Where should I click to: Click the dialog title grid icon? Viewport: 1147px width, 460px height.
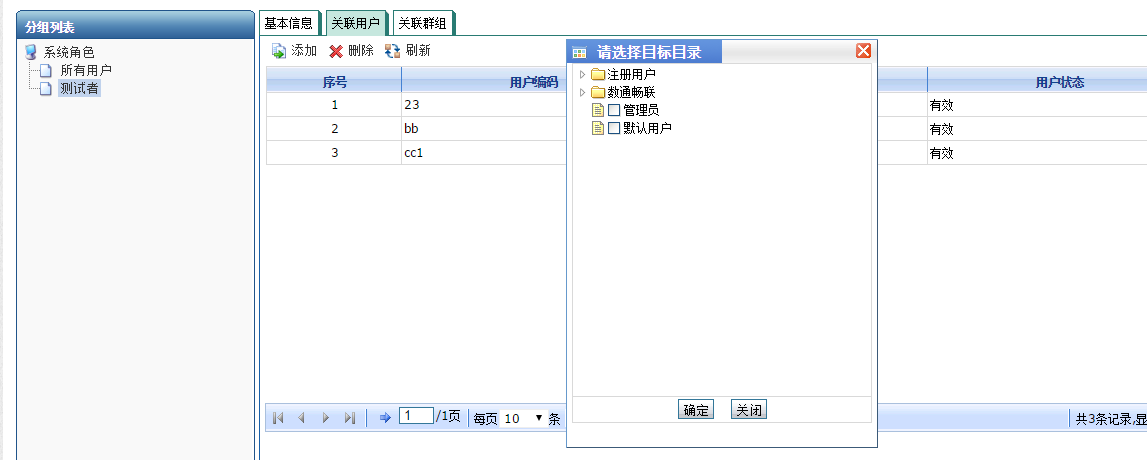point(579,53)
